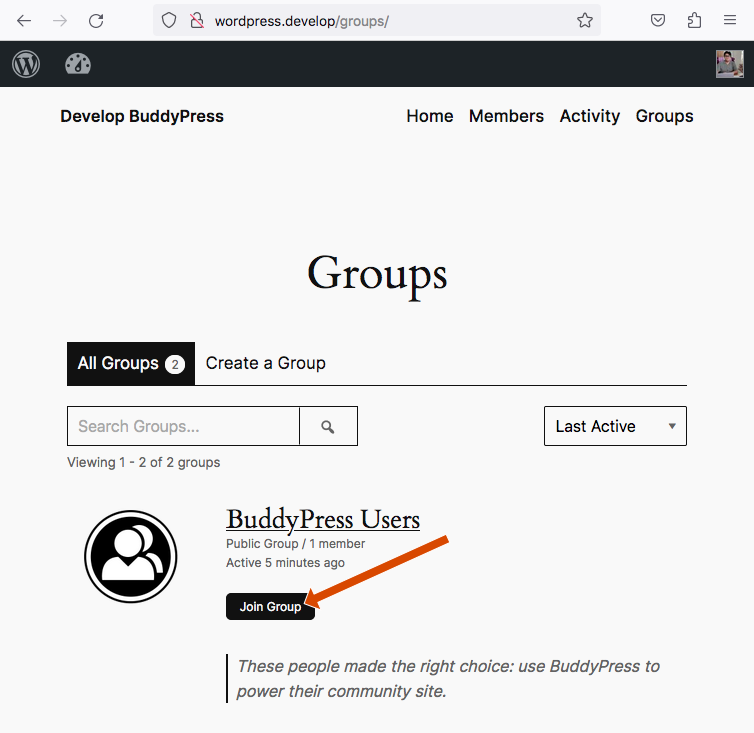Open the browser extensions puzzle icon
This screenshot has width=754, height=733.
[x=694, y=20]
